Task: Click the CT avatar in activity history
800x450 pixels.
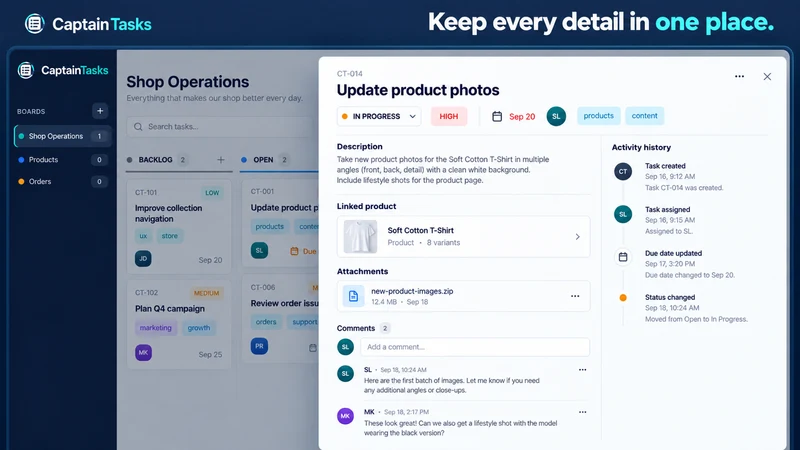Action: click(623, 171)
